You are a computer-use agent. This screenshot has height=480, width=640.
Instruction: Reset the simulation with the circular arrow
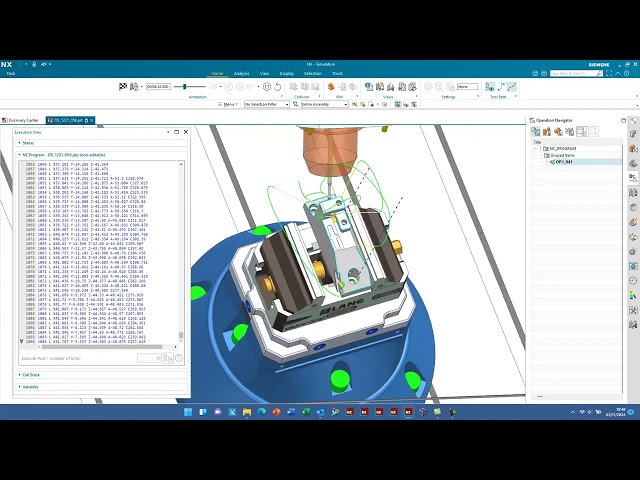(x=278, y=87)
